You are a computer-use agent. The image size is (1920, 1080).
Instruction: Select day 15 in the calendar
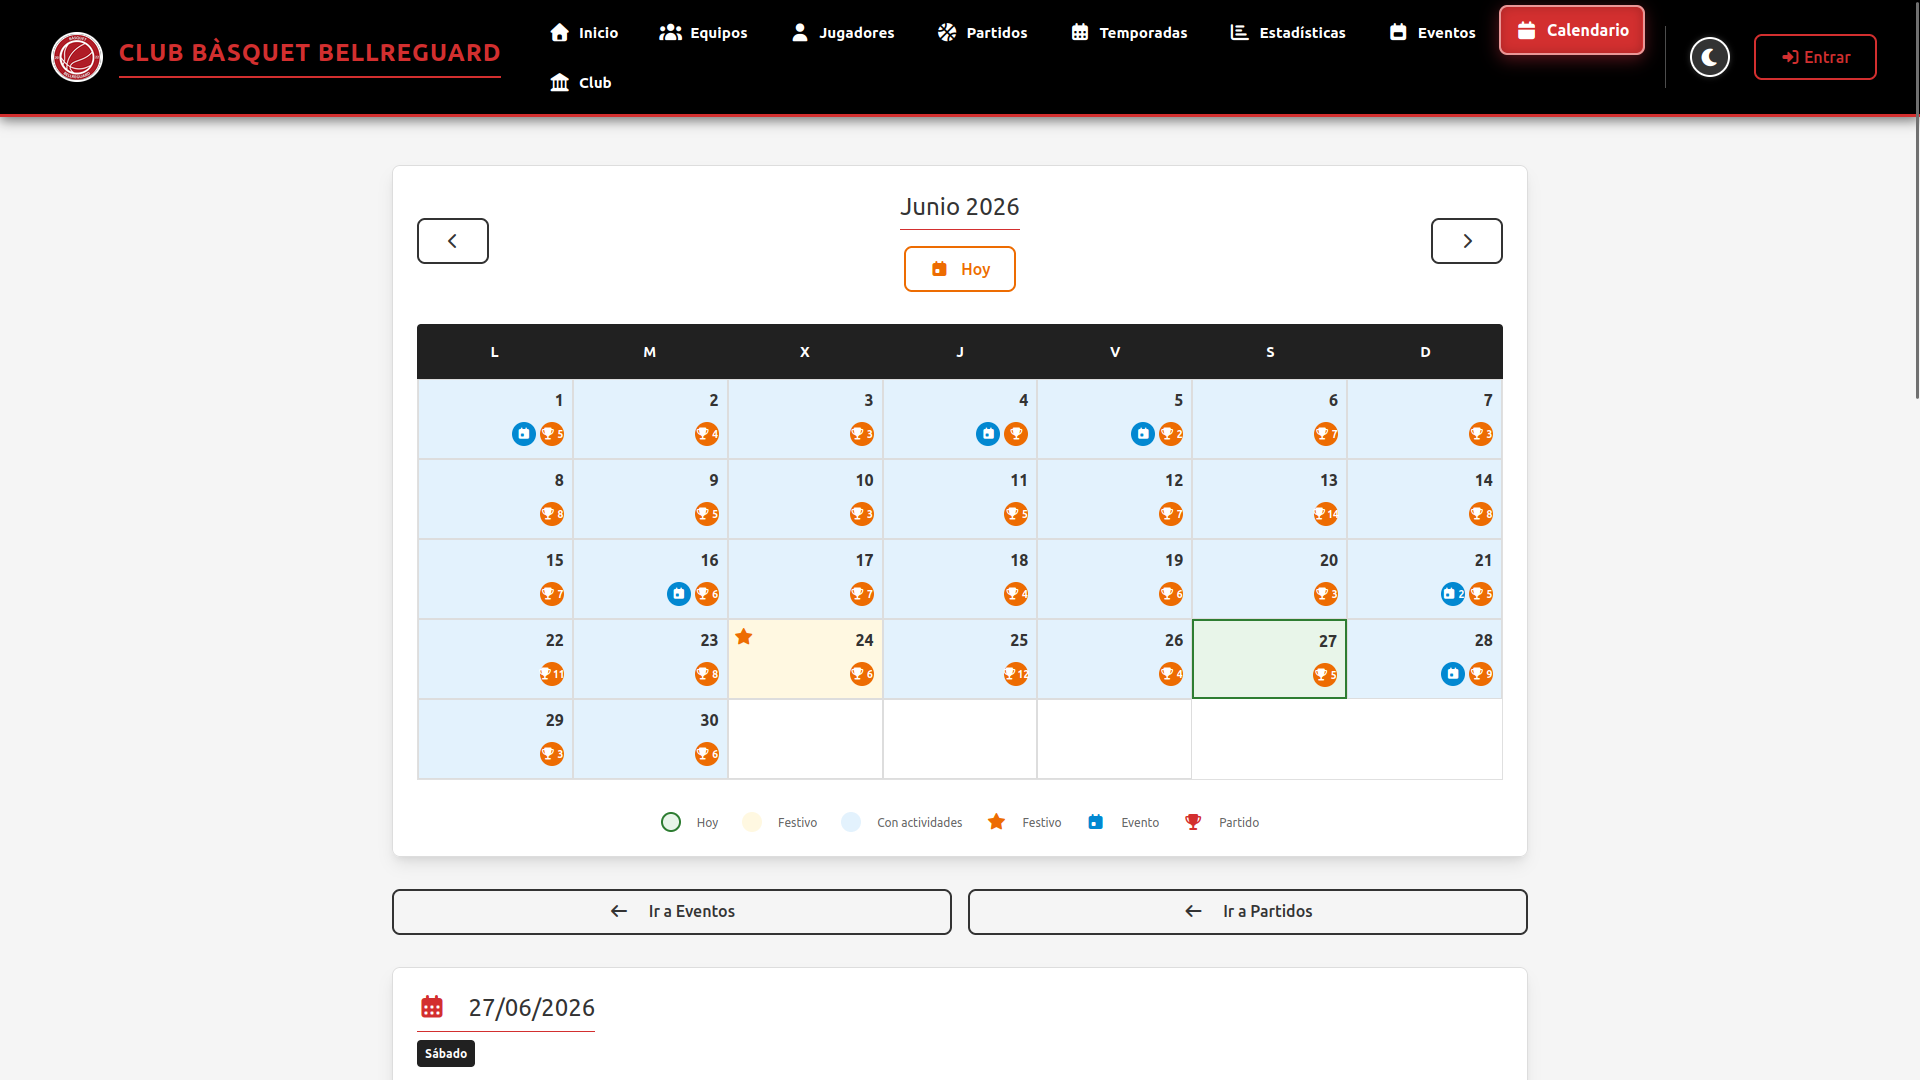coord(495,579)
